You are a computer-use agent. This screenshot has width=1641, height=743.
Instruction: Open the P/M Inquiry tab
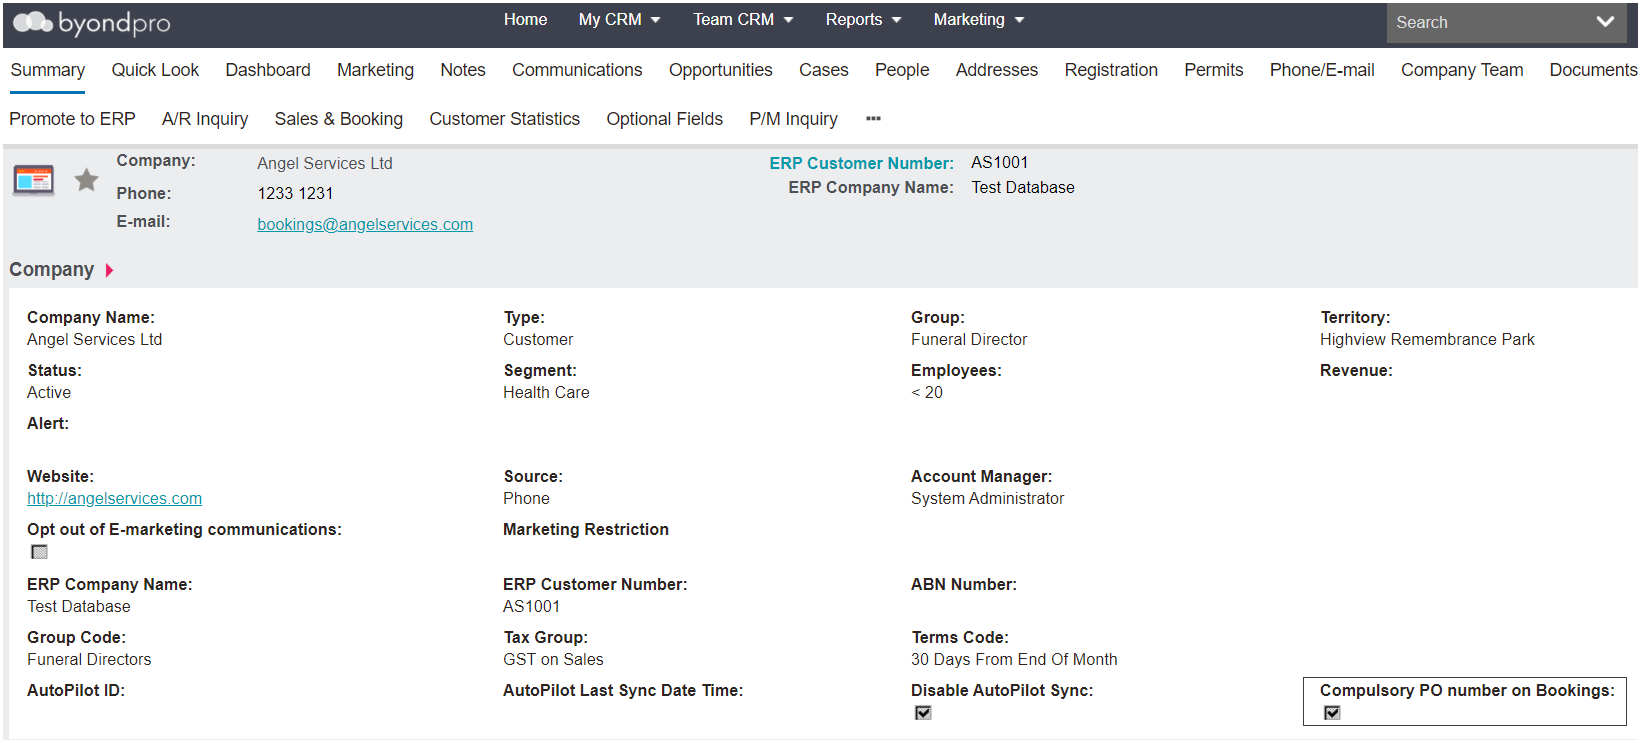tap(793, 119)
